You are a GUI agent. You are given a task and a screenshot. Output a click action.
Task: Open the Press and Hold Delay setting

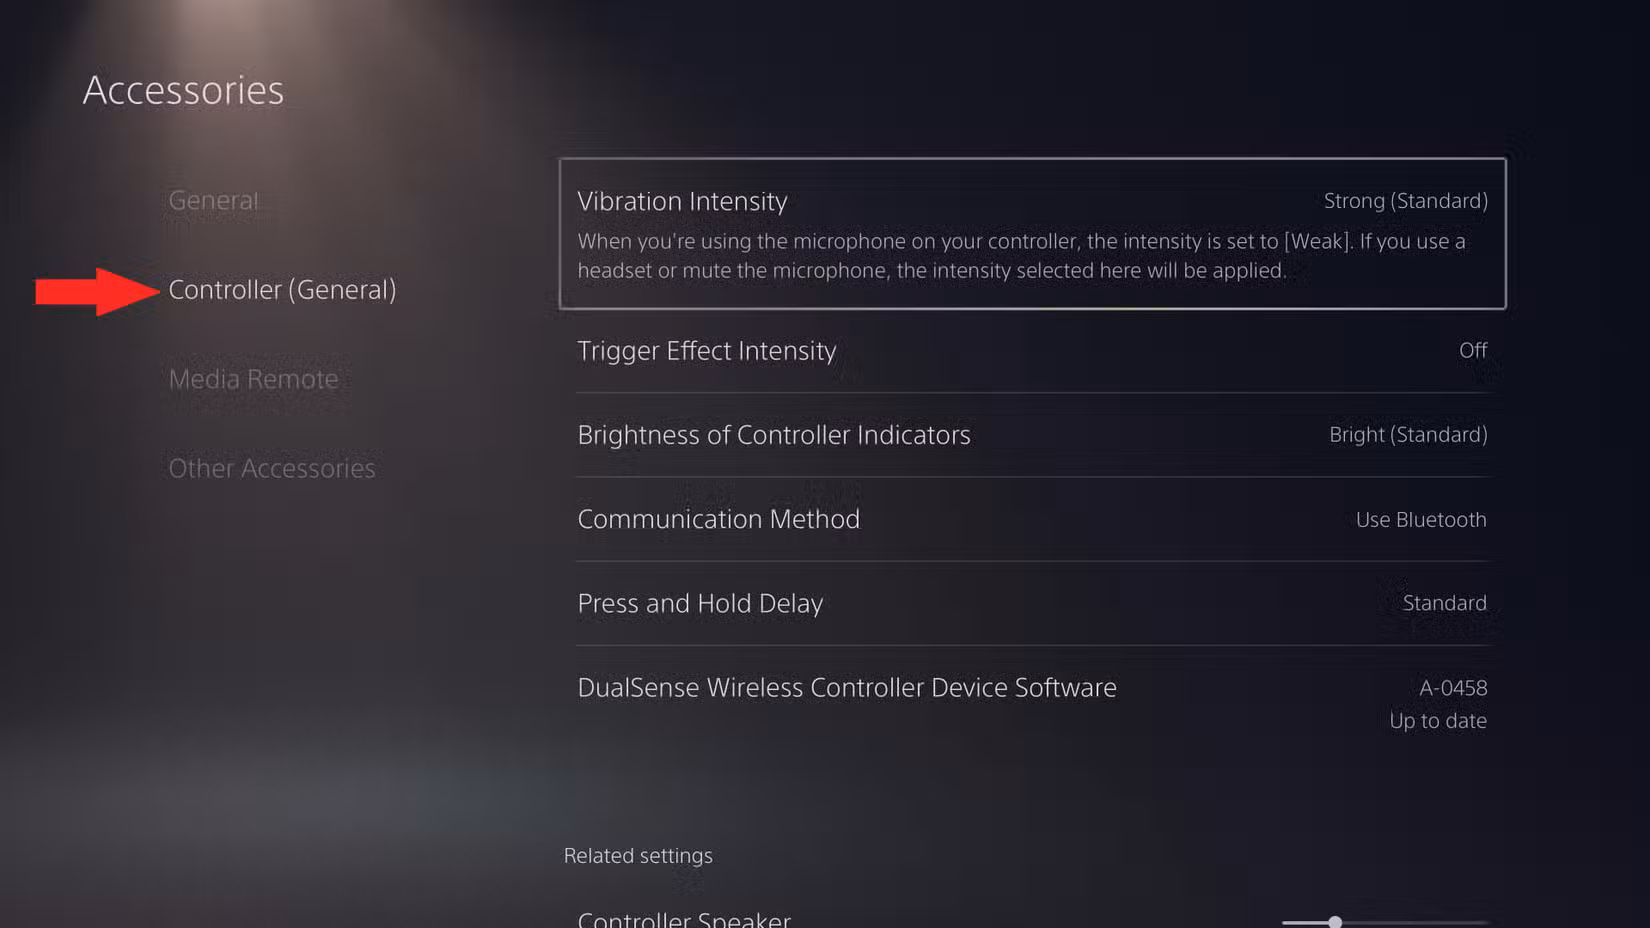(x=1032, y=603)
